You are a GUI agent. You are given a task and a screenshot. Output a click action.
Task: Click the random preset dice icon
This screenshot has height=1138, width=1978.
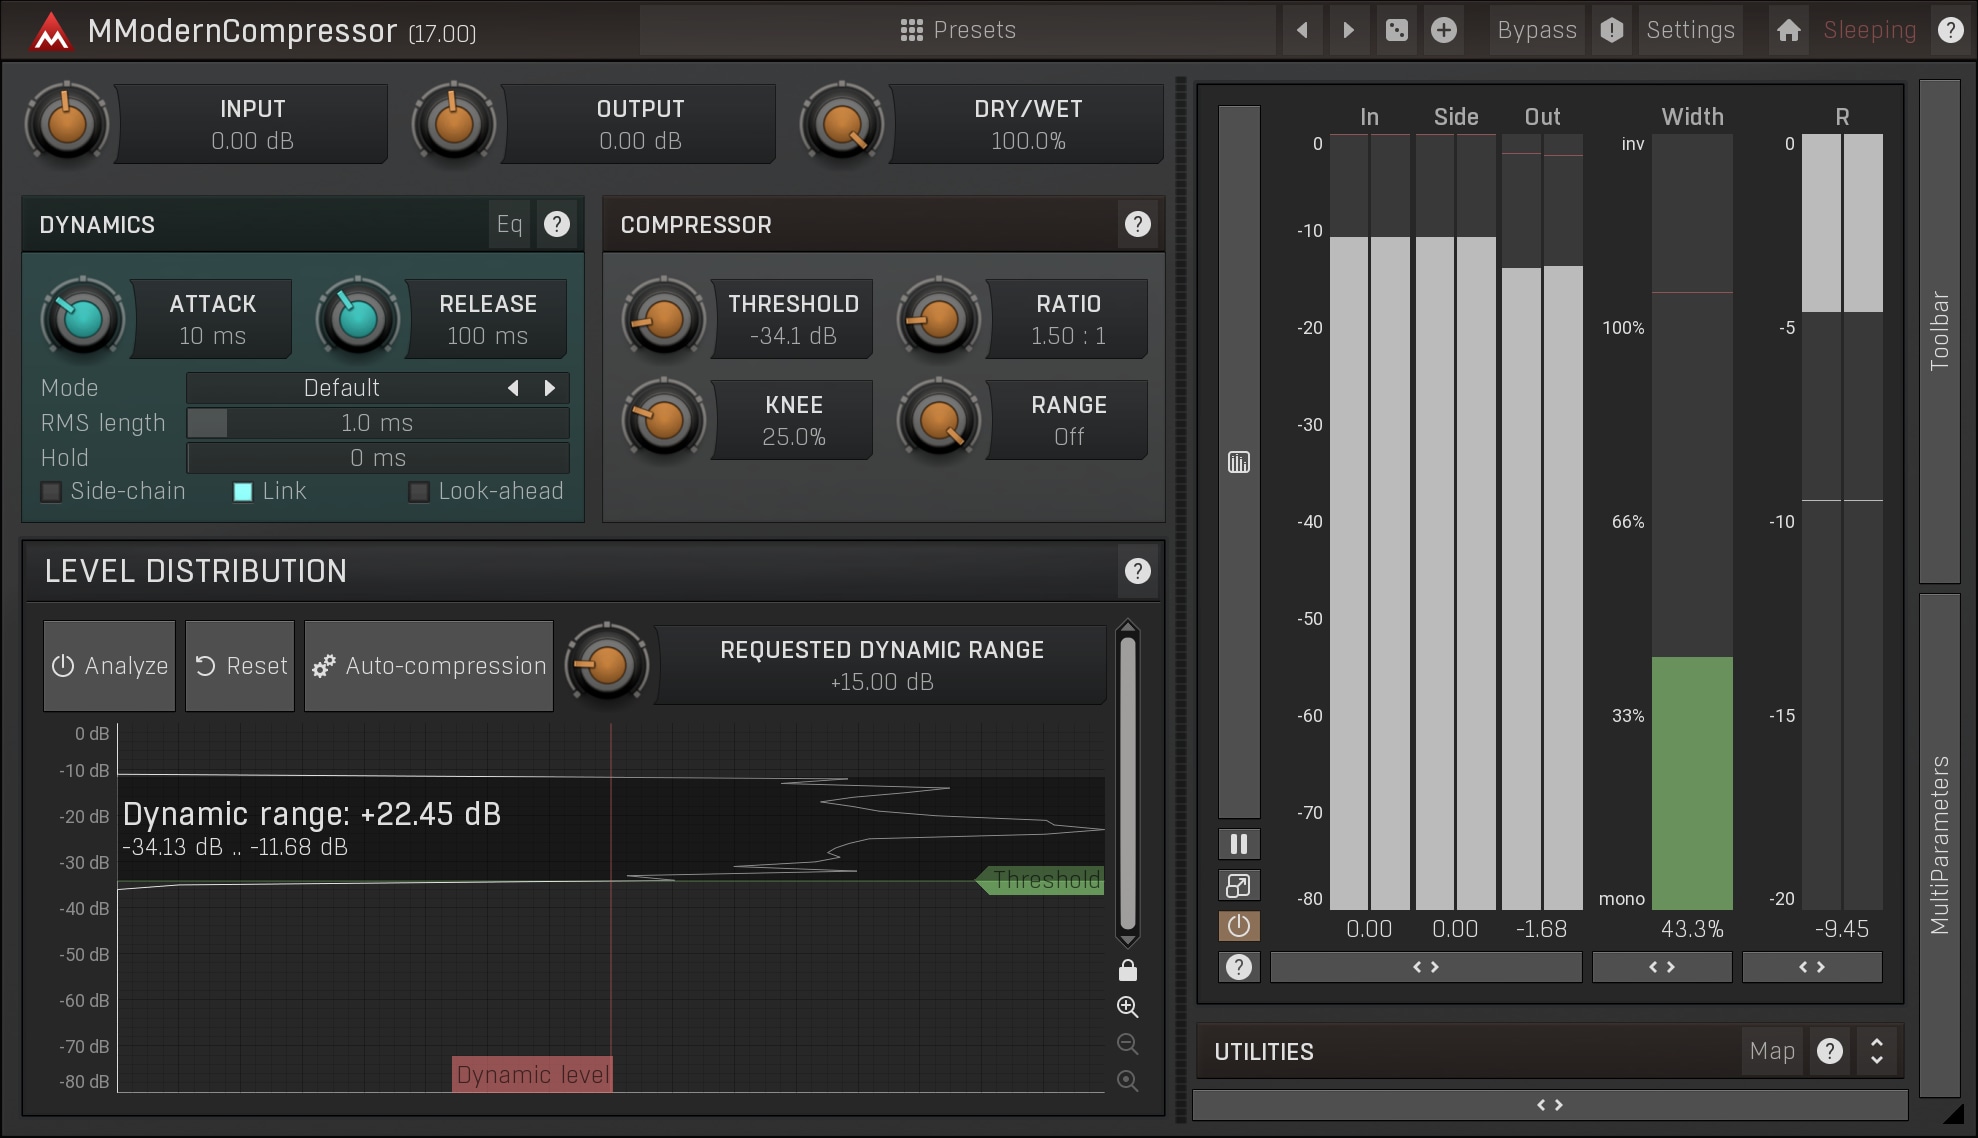click(1397, 30)
